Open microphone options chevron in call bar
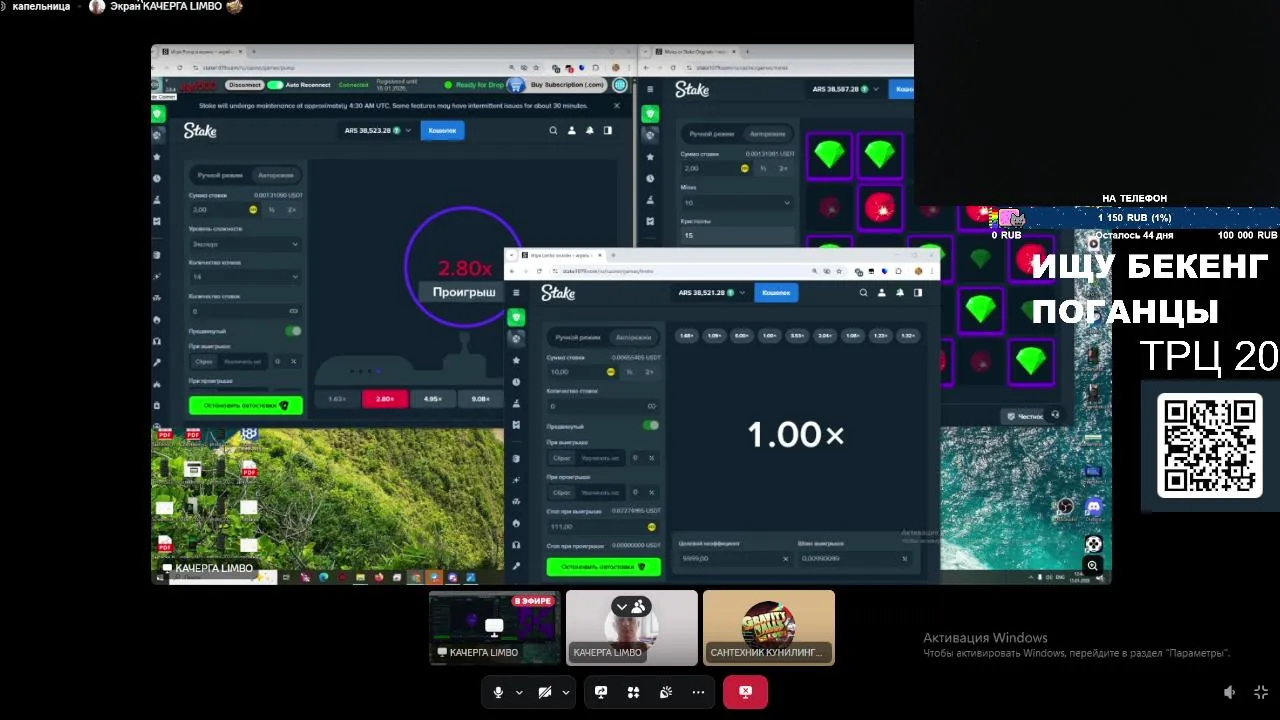The image size is (1280, 720). pos(519,692)
